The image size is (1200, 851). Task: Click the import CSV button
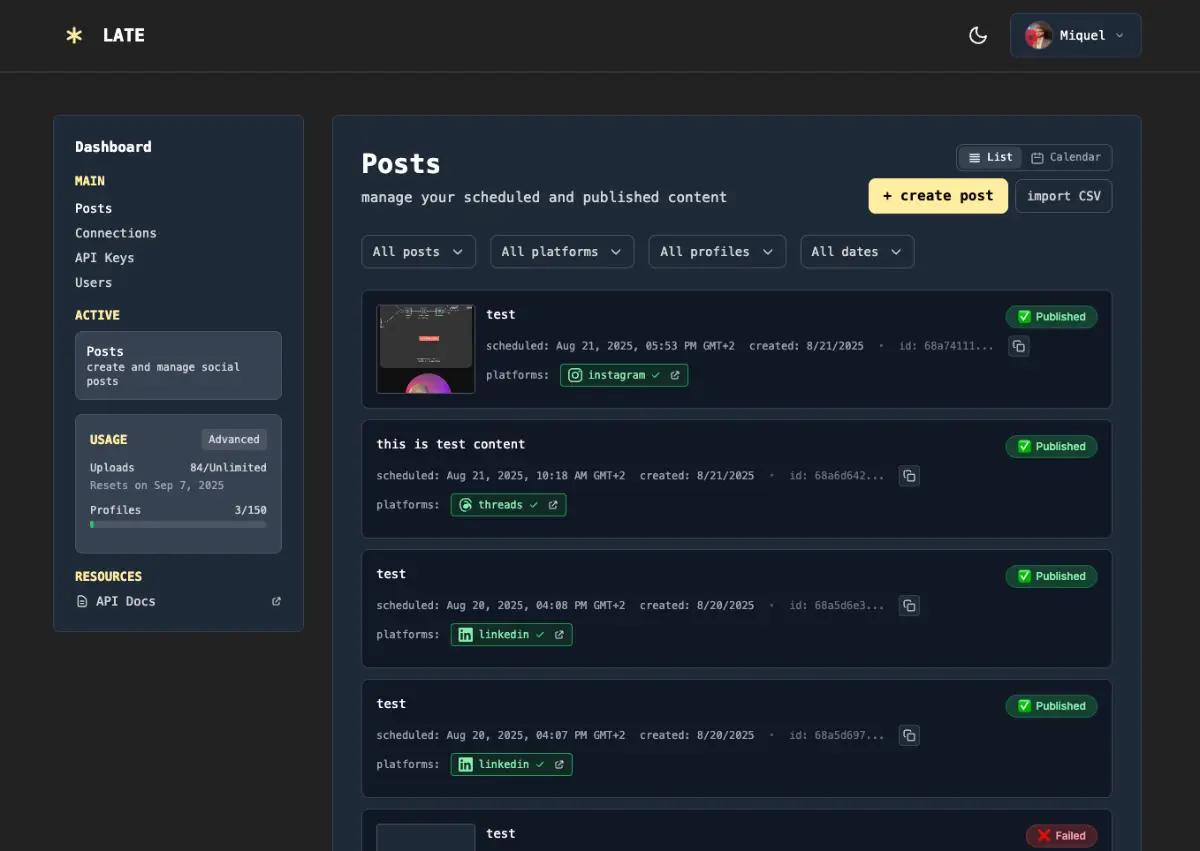click(x=1063, y=196)
